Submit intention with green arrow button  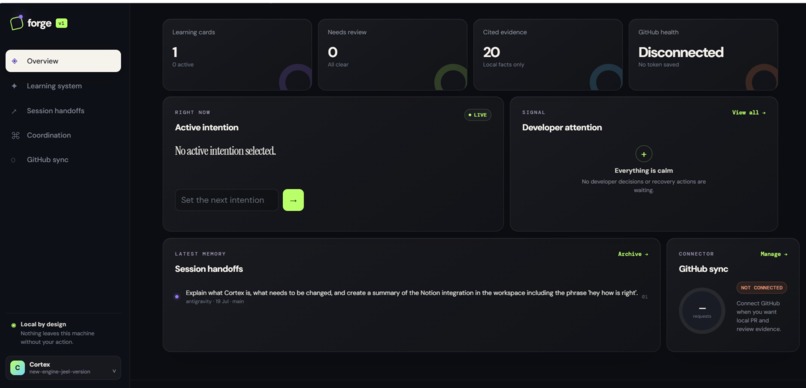293,200
